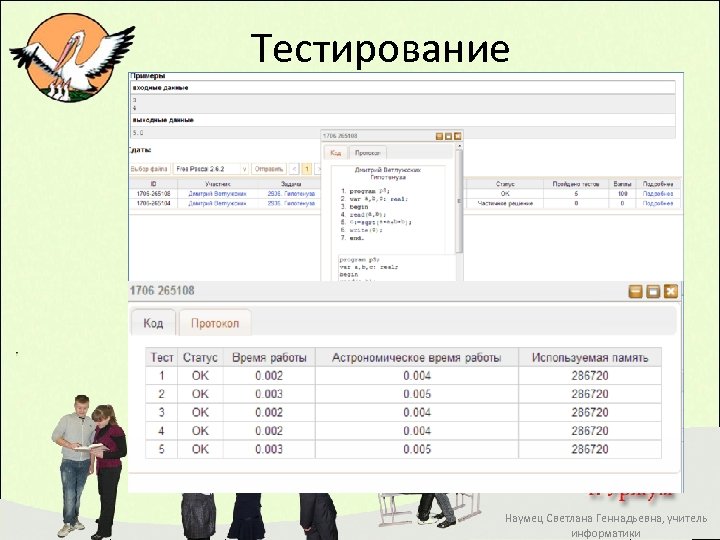Select memory 286720 of test 3
Screen dimensions: 720x540
pos(590,412)
